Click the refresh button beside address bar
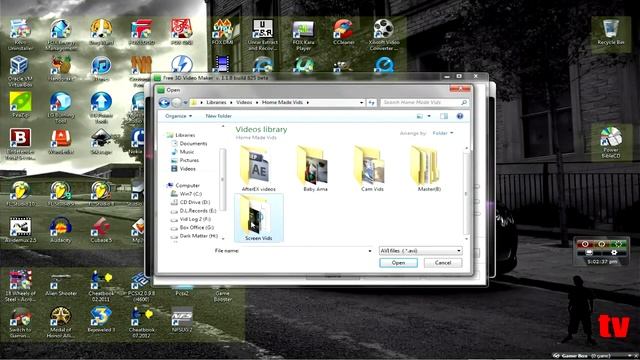 tap(371, 102)
